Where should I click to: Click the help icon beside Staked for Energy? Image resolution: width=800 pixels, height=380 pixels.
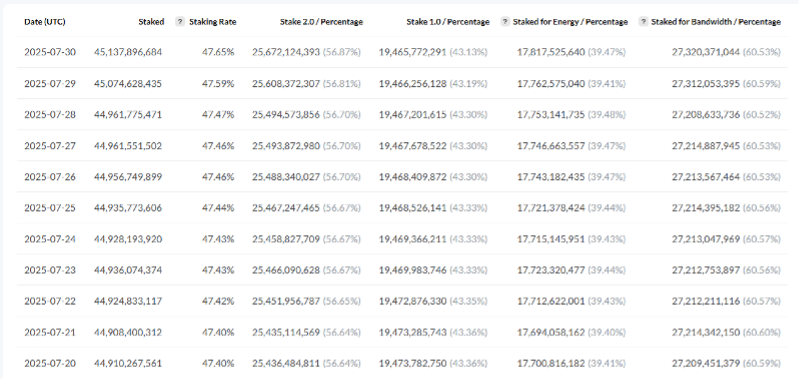coord(505,22)
